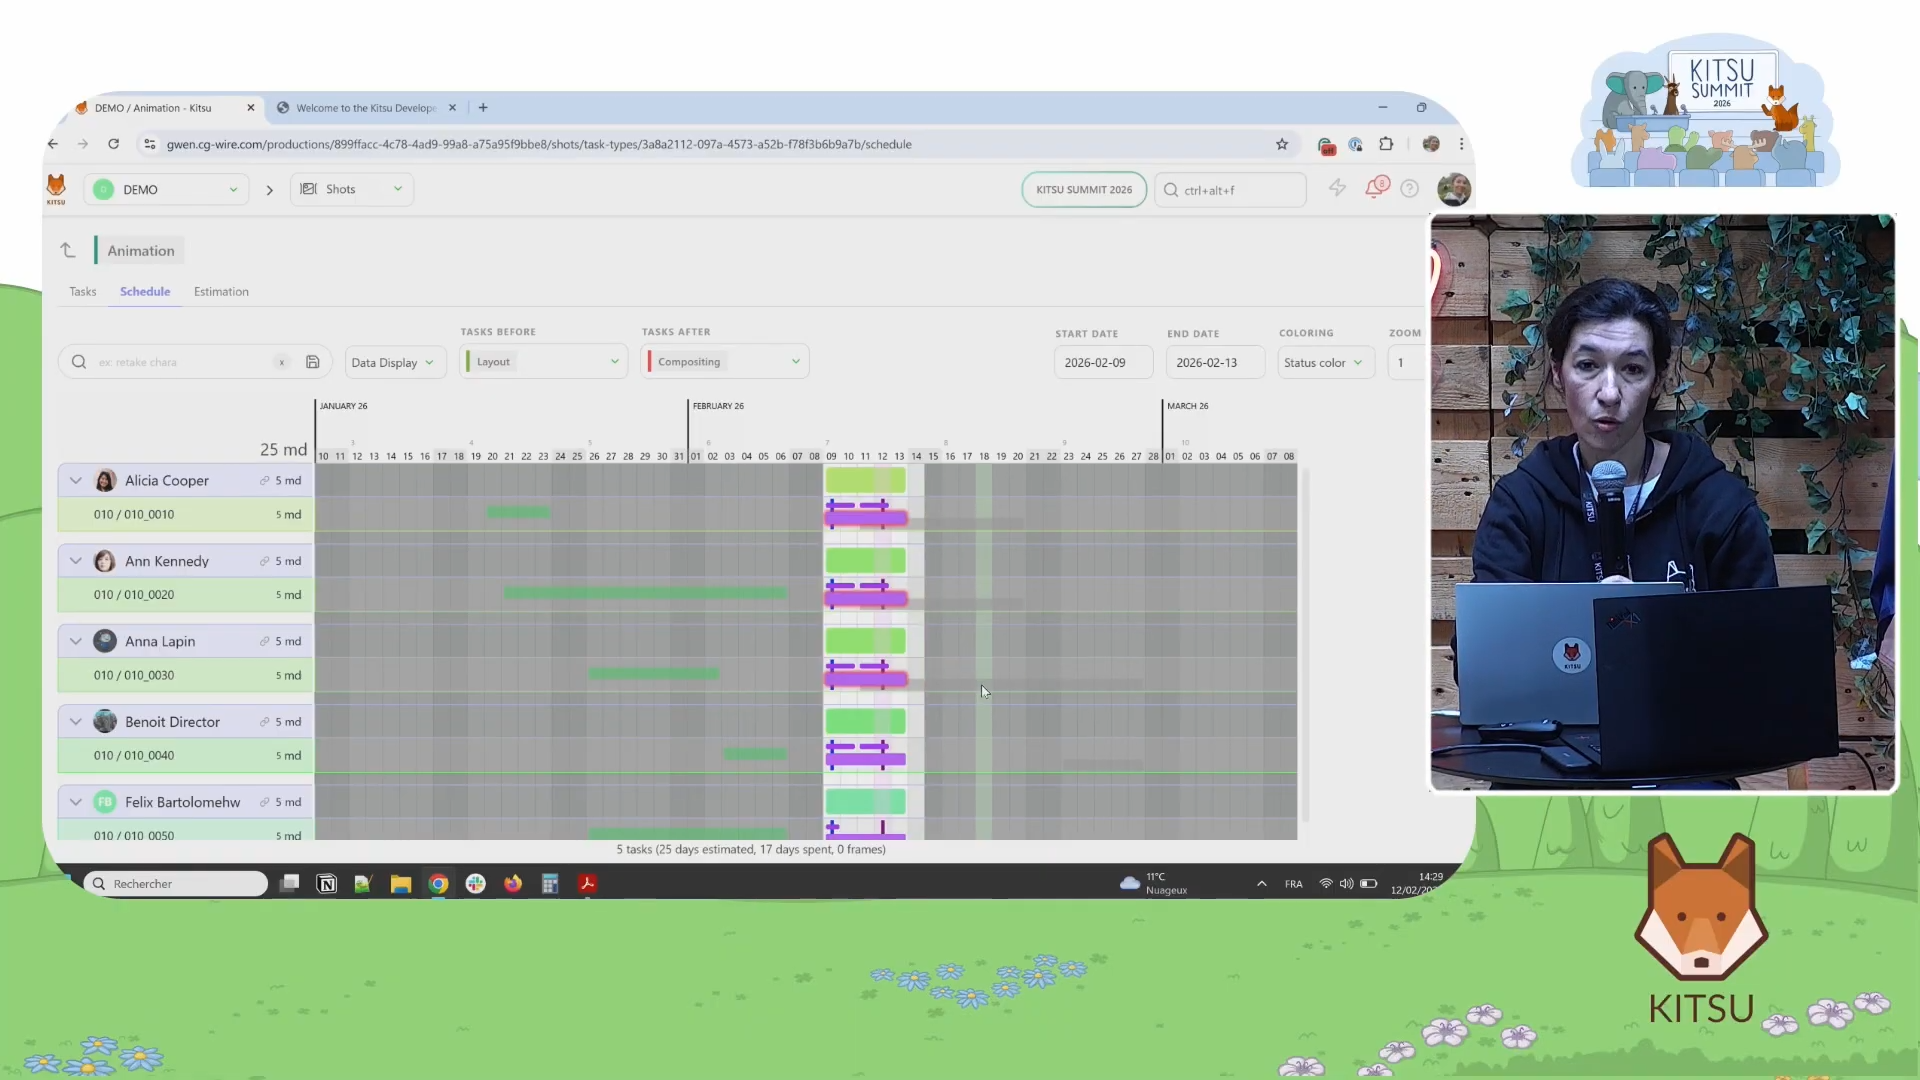Open Chrome from the Windows taskbar
This screenshot has height=1080, width=1920.
(x=438, y=883)
